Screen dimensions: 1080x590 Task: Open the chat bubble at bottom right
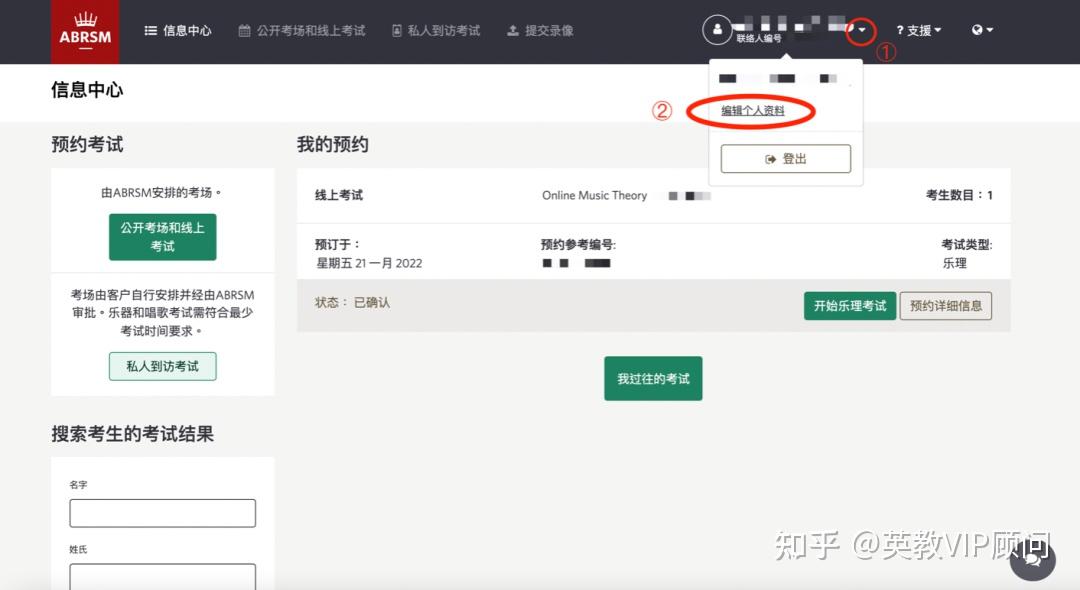(1033, 560)
